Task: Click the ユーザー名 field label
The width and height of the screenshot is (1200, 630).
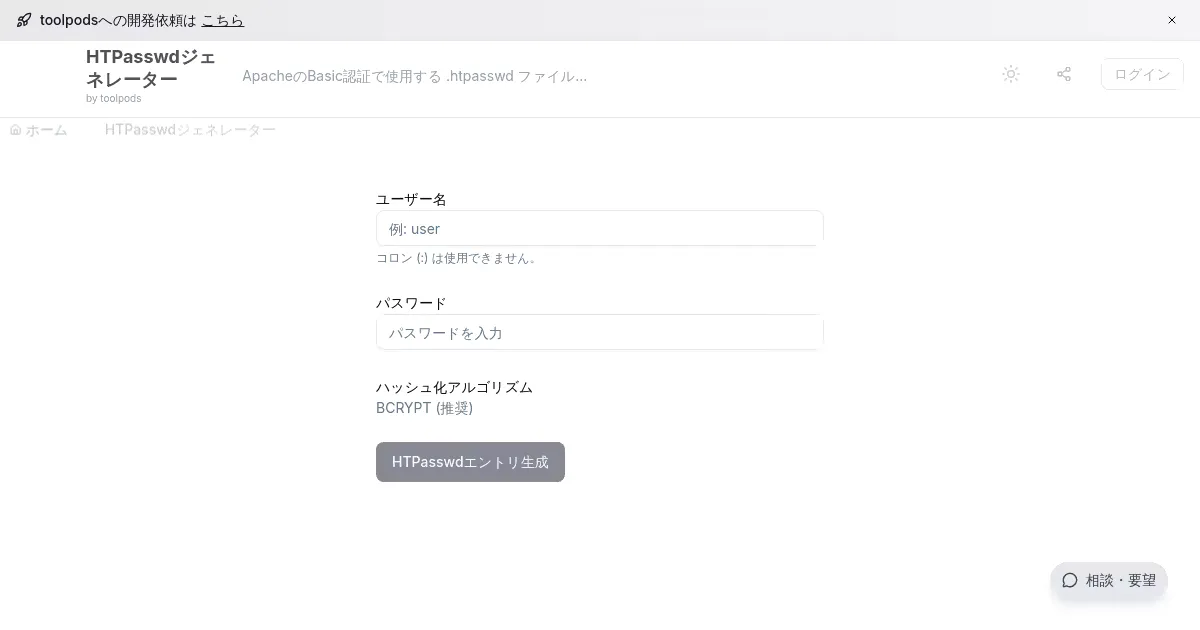Action: tap(411, 199)
